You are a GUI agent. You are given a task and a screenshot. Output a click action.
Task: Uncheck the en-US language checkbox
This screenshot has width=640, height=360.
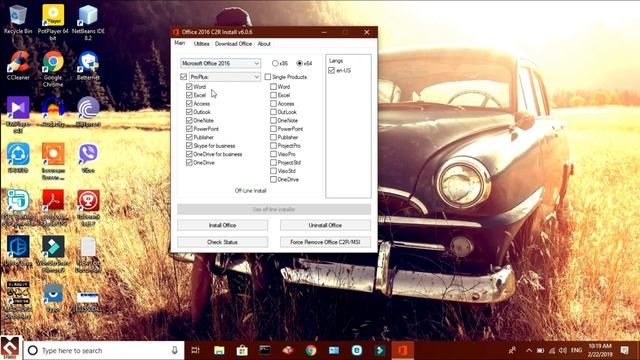pos(331,70)
